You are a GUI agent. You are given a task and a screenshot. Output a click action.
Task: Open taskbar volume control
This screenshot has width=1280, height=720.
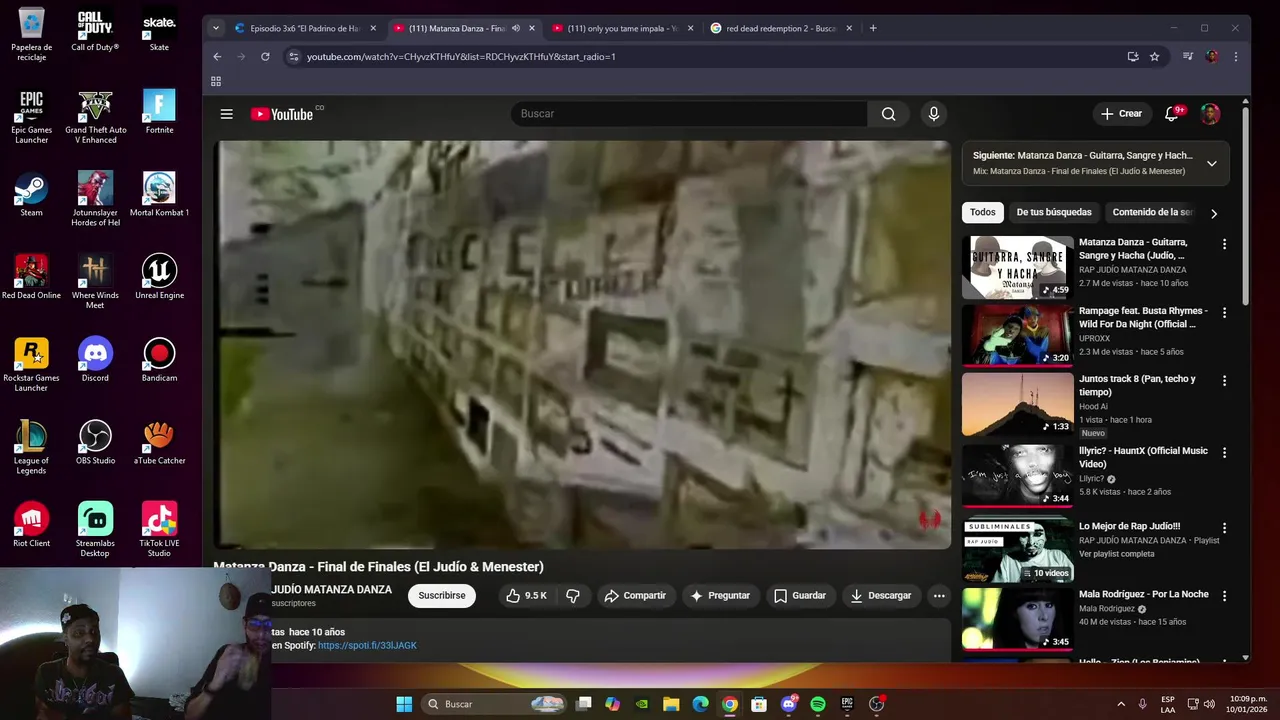[x=1209, y=704]
